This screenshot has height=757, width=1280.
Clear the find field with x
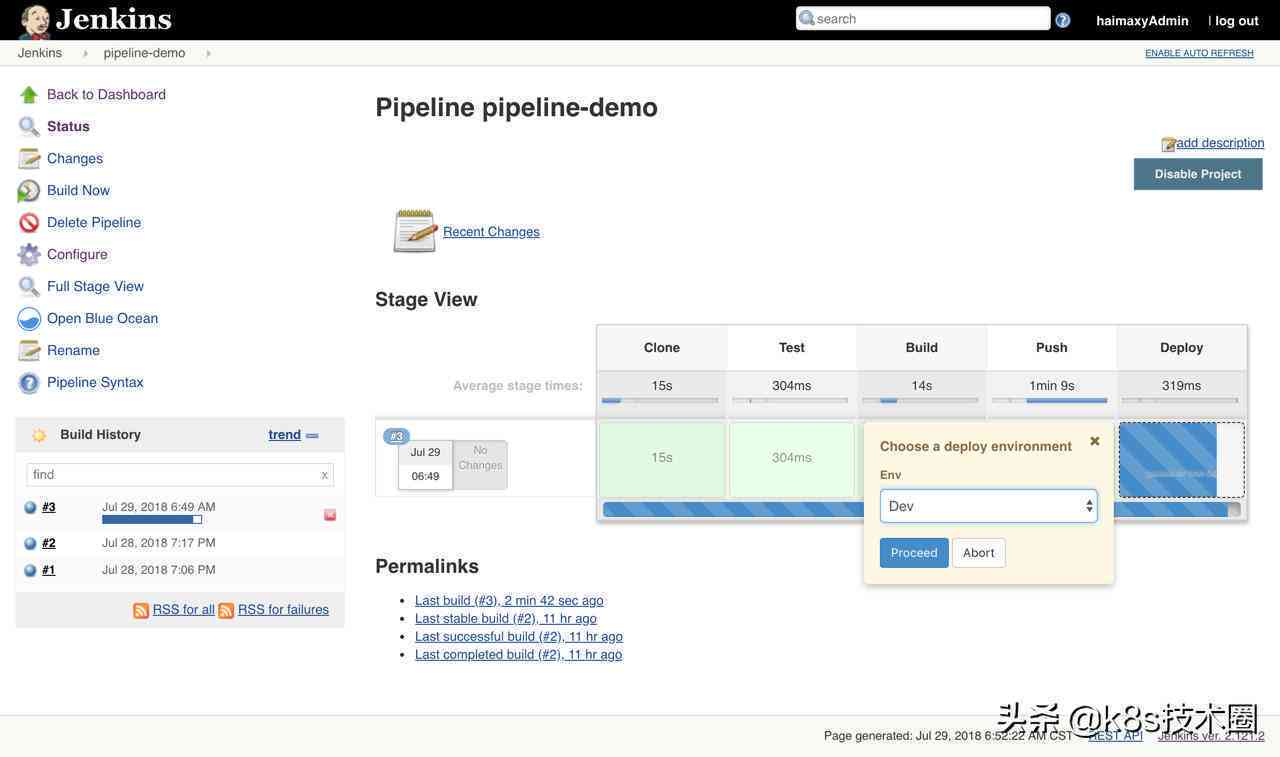point(324,475)
